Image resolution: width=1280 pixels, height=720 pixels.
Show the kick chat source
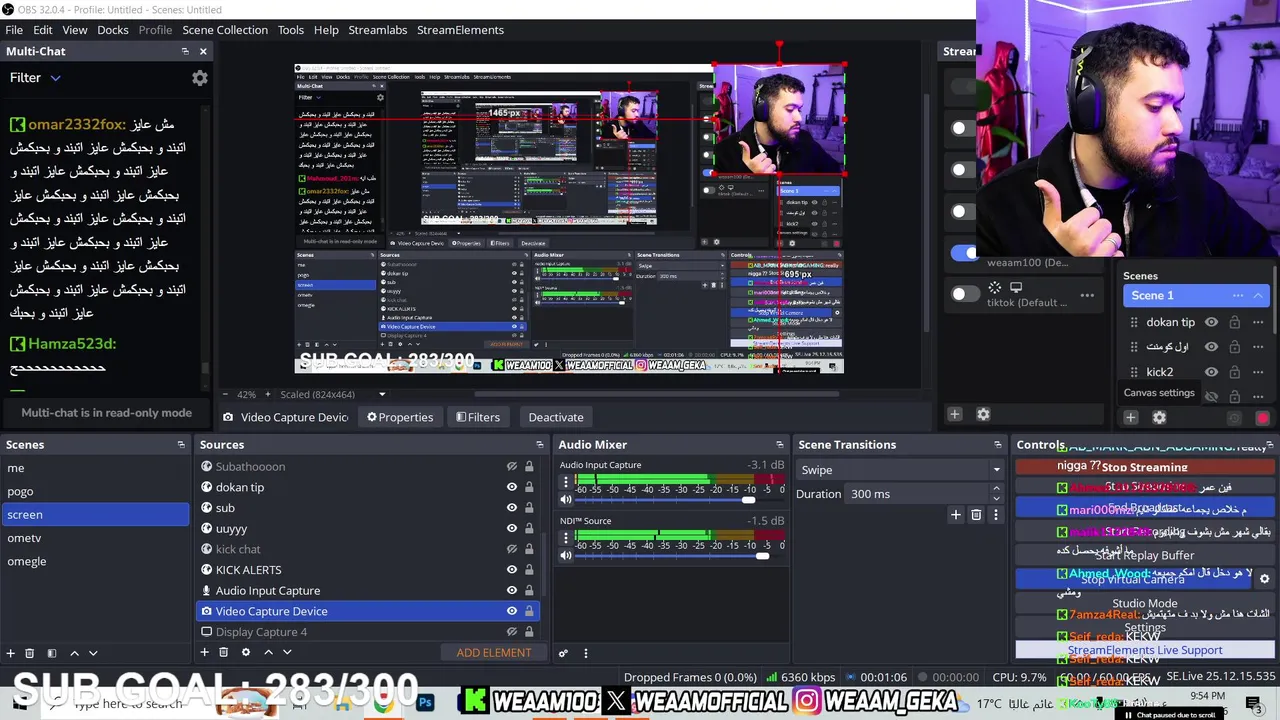coord(512,549)
